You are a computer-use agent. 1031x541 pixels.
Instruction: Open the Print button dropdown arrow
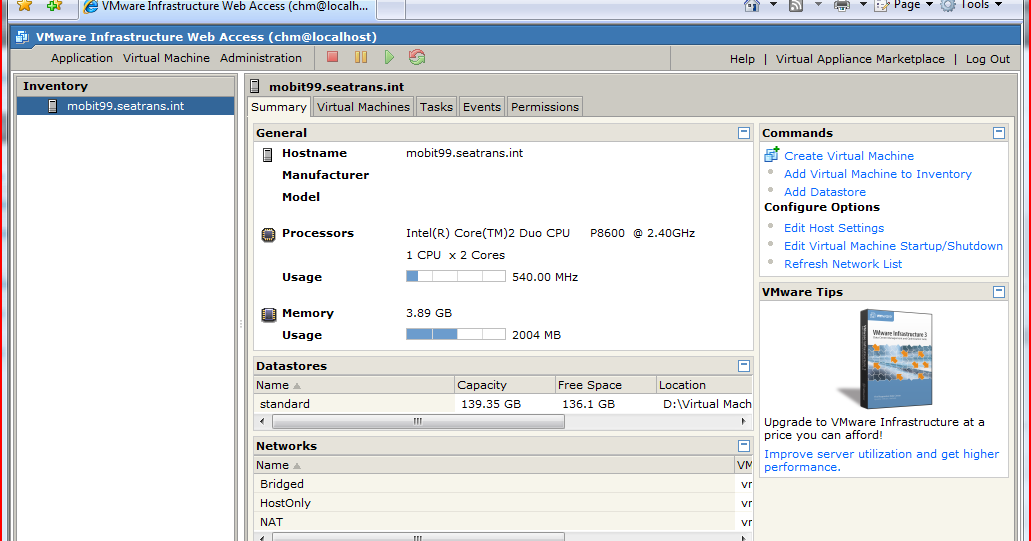pyautogui.click(x=863, y=5)
